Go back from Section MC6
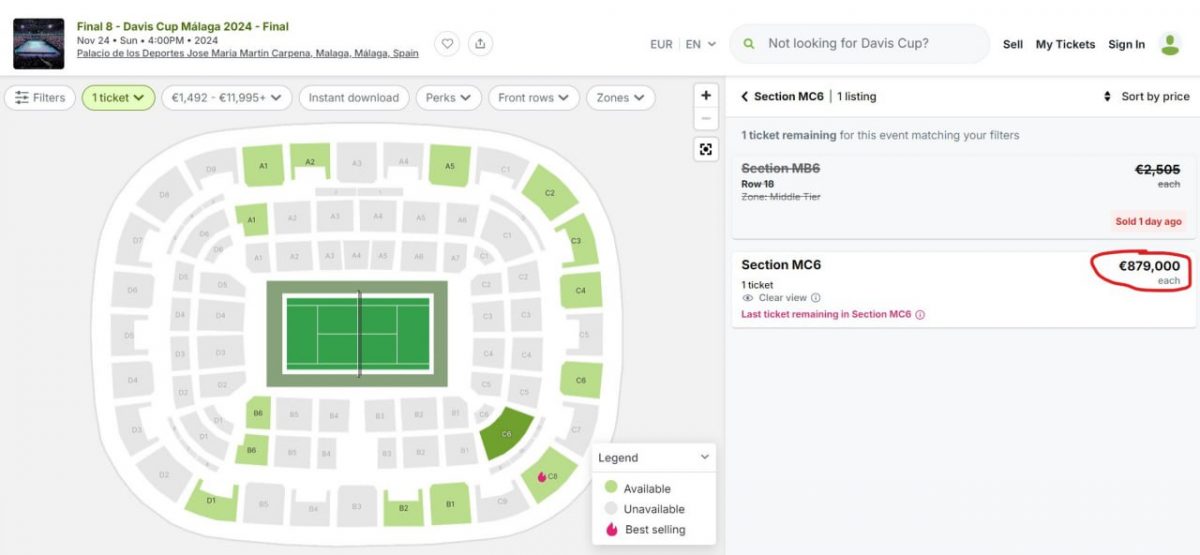Image resolution: width=1200 pixels, height=555 pixels. (x=745, y=97)
